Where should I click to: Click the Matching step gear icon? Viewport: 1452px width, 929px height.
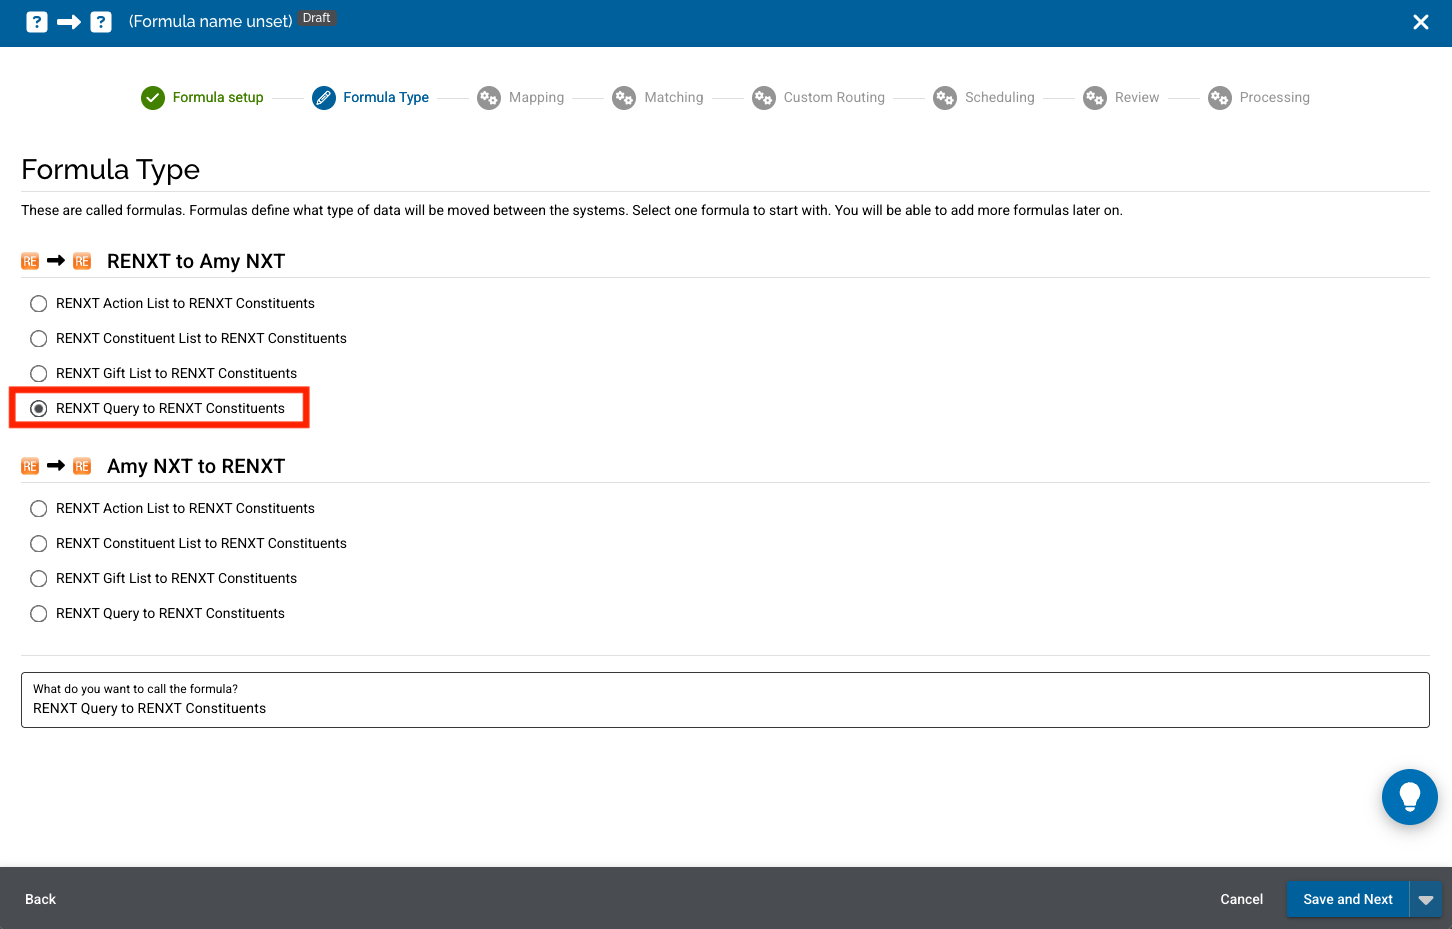click(624, 97)
